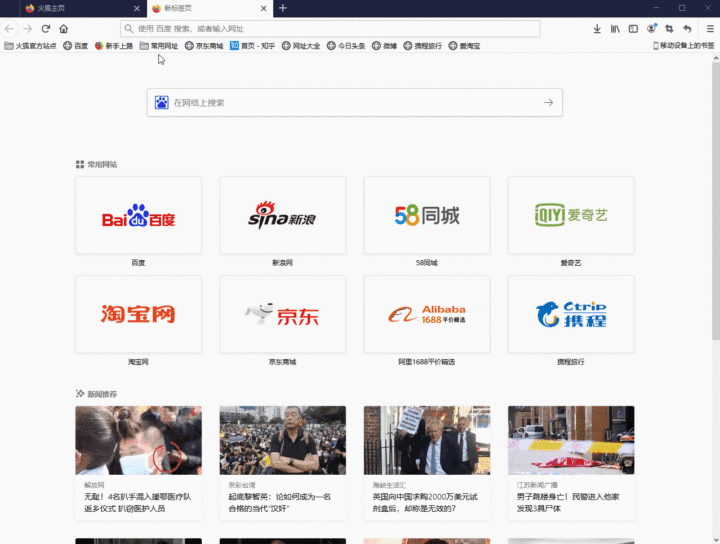Screen dimensions: 720x544
Task: Open the 新手上路 bookmark
Action: coord(114,46)
